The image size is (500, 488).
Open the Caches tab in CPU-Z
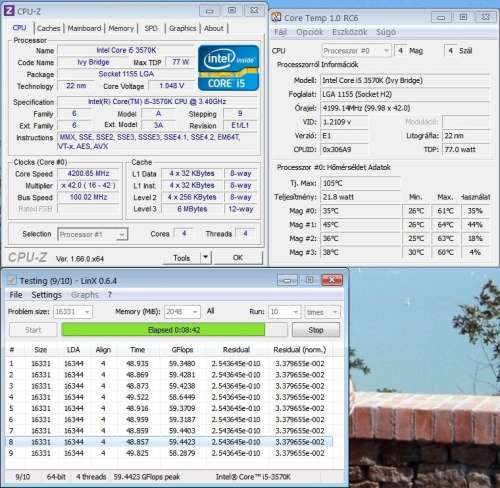tap(49, 28)
